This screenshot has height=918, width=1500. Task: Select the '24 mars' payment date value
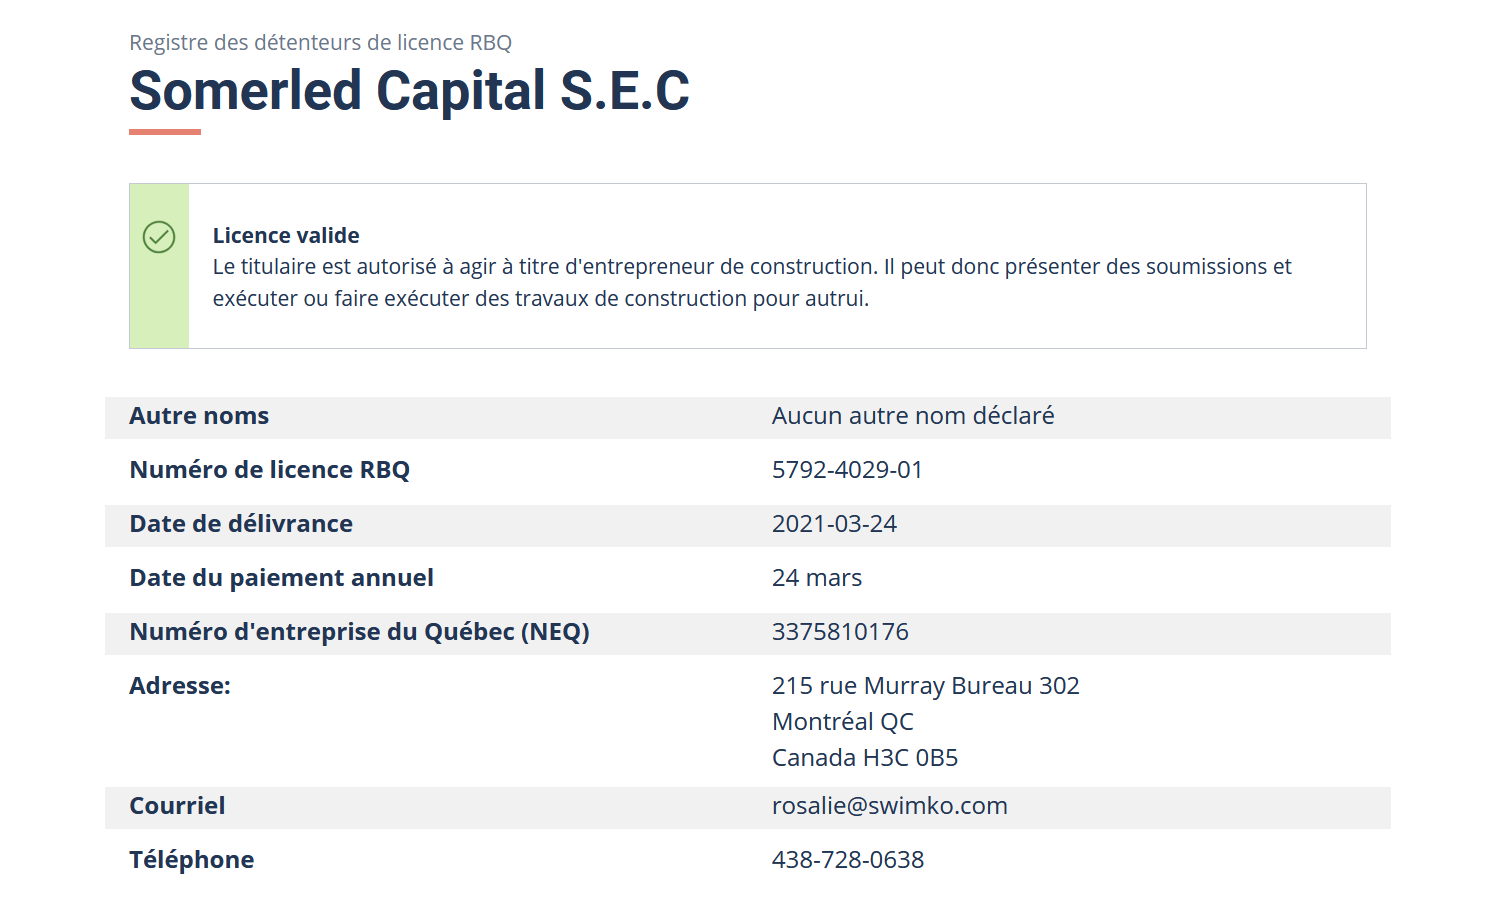click(816, 578)
